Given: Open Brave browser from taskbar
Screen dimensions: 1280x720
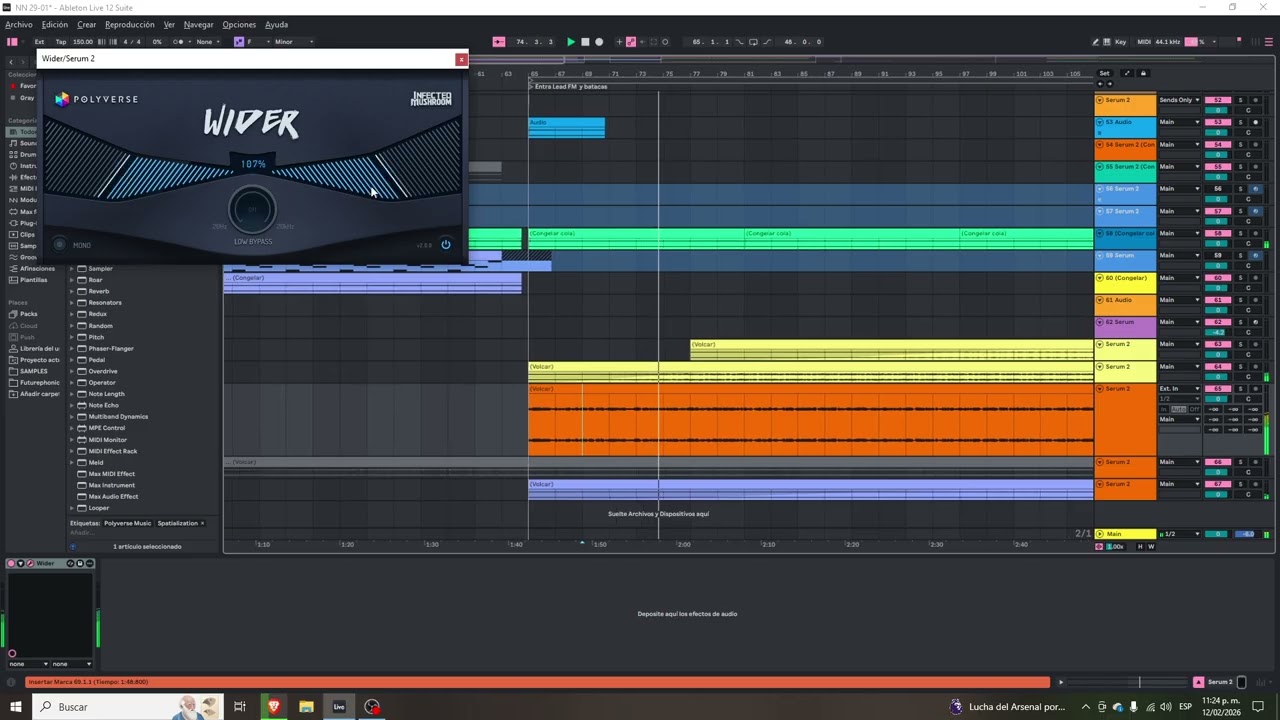Looking at the screenshot, I should click(x=273, y=706).
